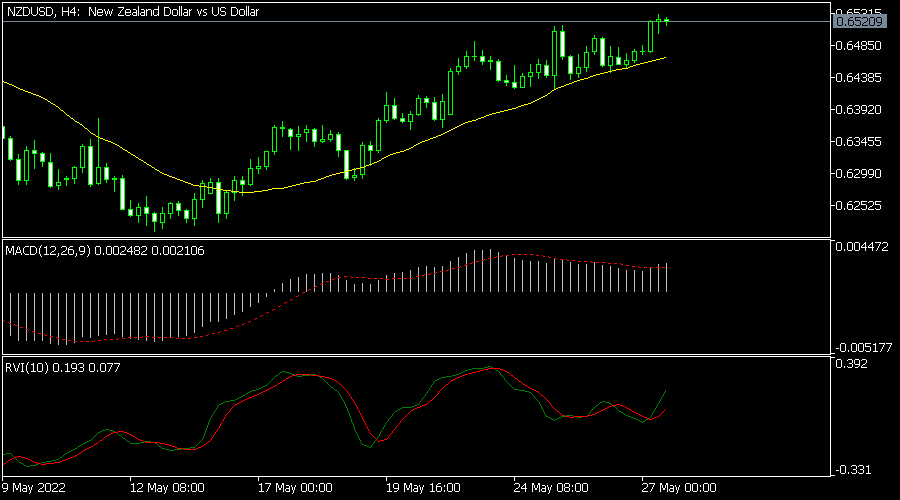Click the NZDUSD, H4 chart title text
Screen dimensions: 900x500
(x=133, y=11)
